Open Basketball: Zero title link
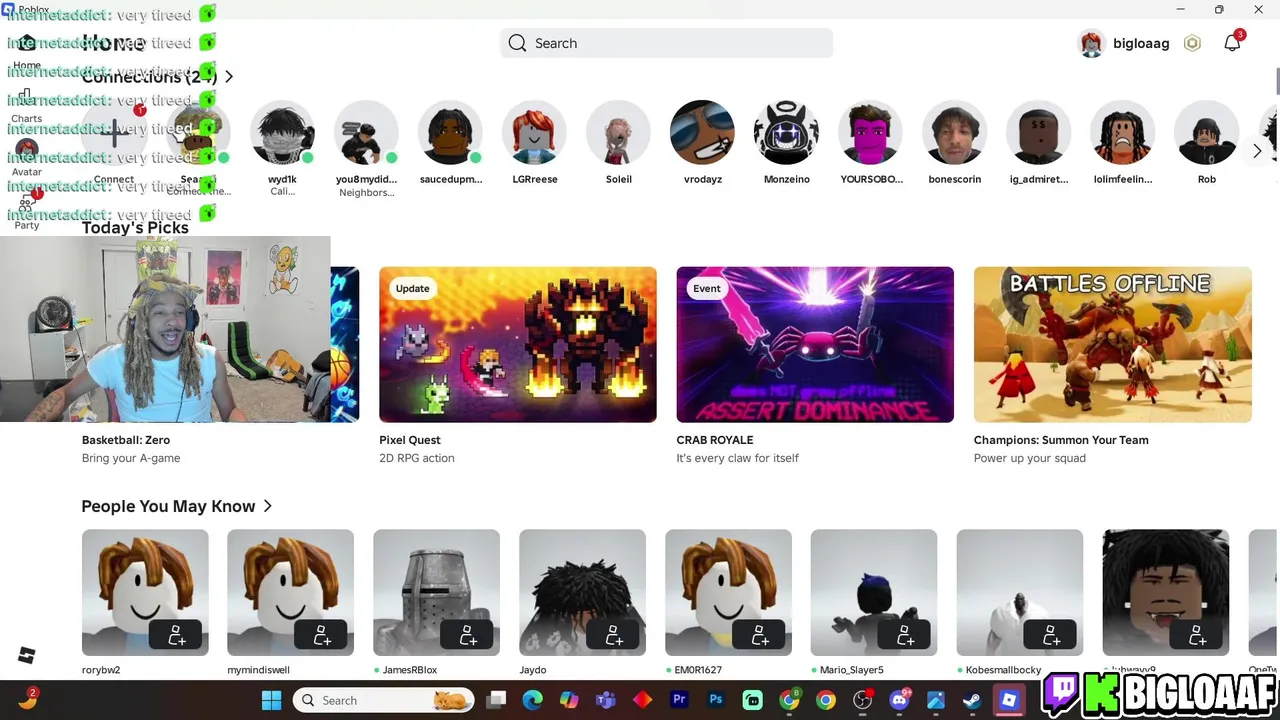The width and height of the screenshot is (1280, 720). click(126, 440)
